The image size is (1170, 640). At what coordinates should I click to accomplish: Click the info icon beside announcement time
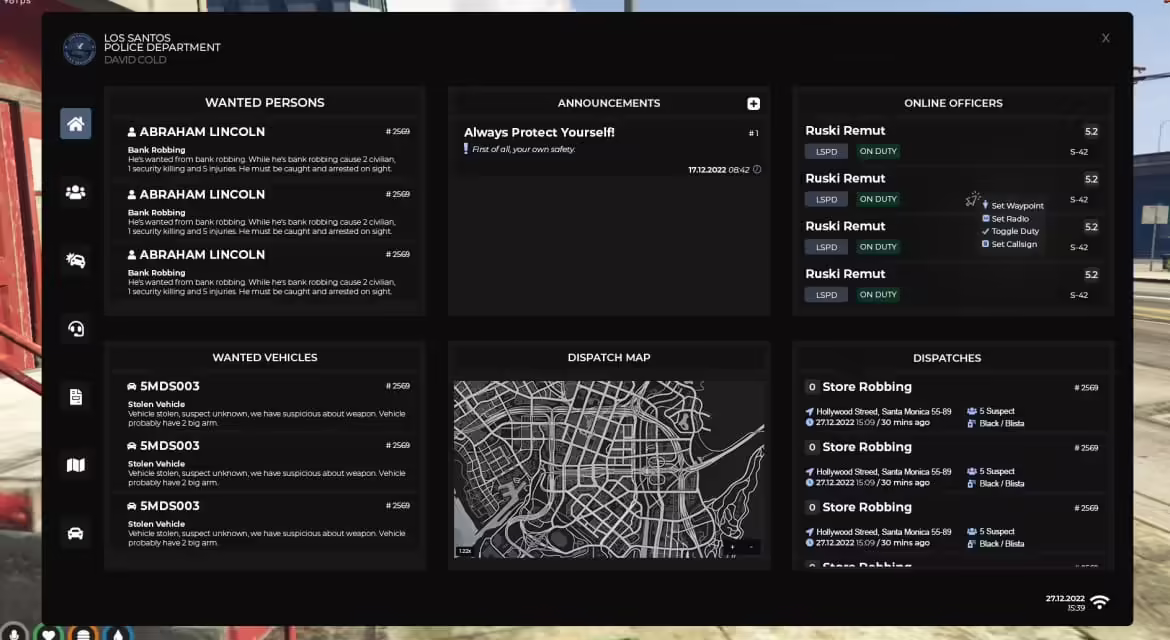[x=757, y=170]
